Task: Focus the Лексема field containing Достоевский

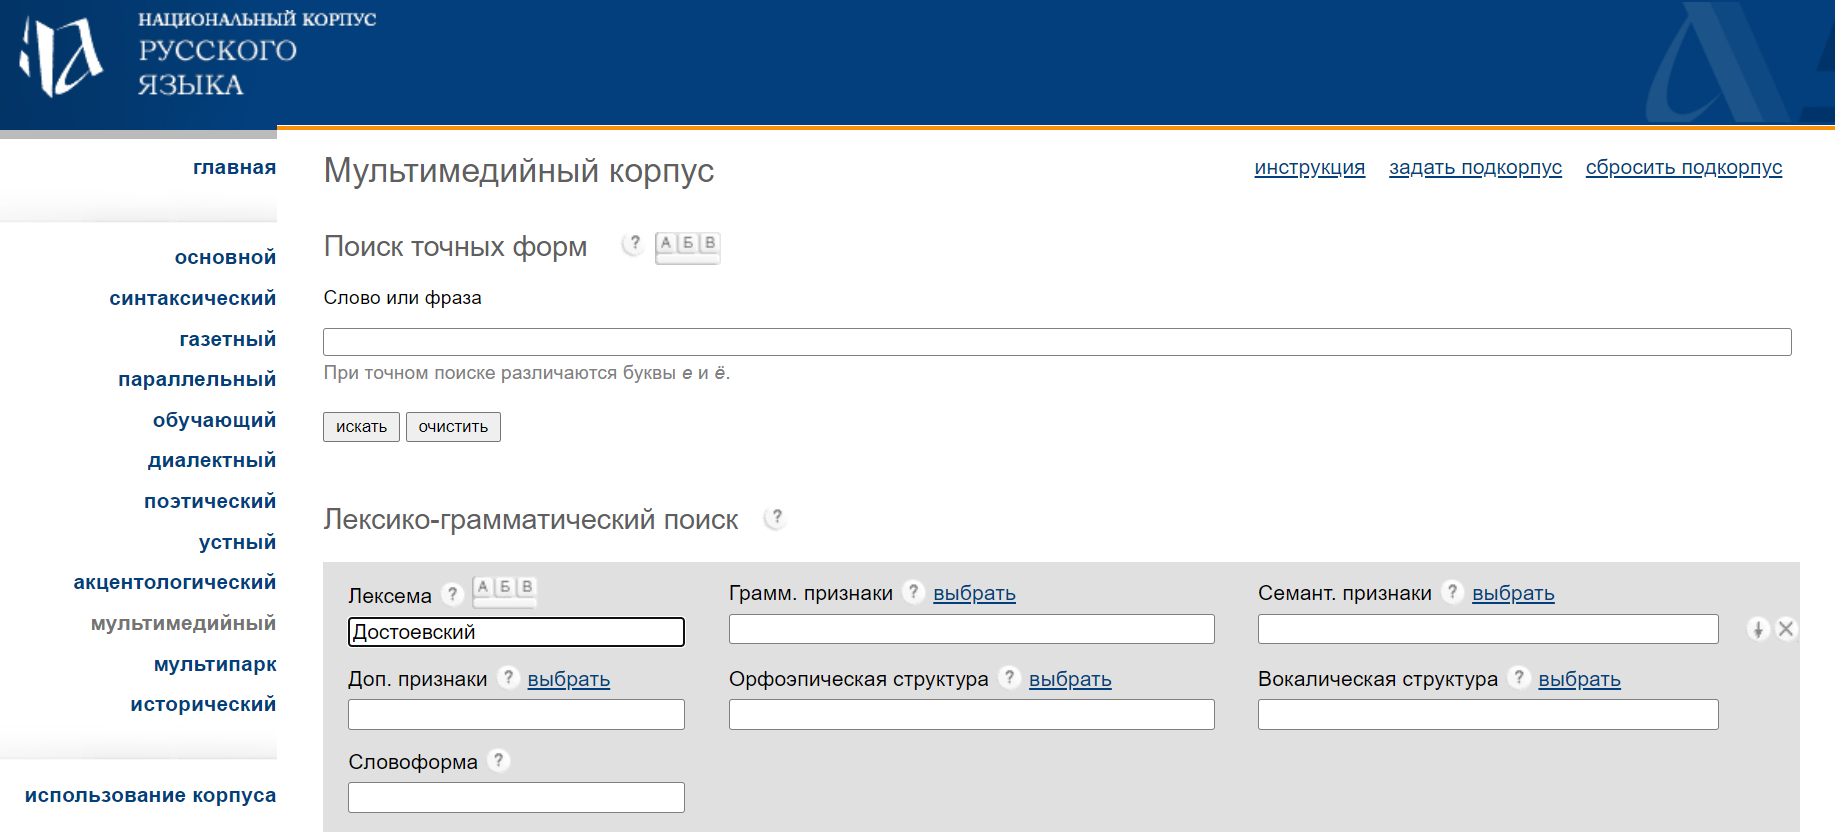Action: coord(516,632)
